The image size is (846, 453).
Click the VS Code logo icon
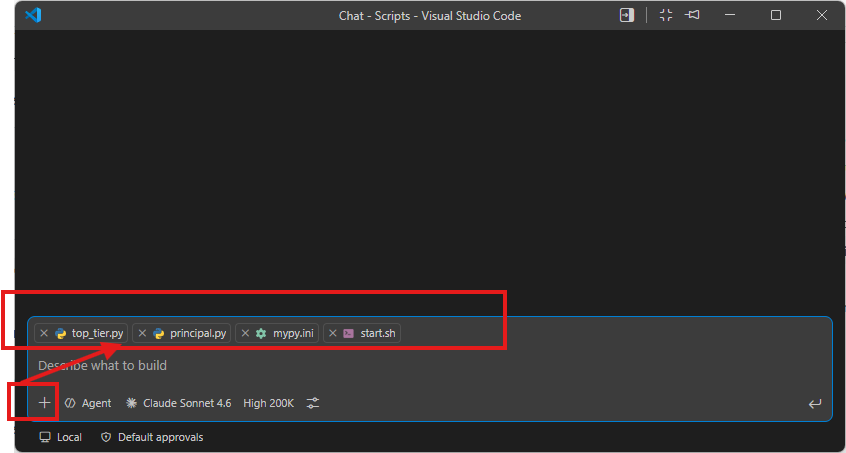pos(33,15)
